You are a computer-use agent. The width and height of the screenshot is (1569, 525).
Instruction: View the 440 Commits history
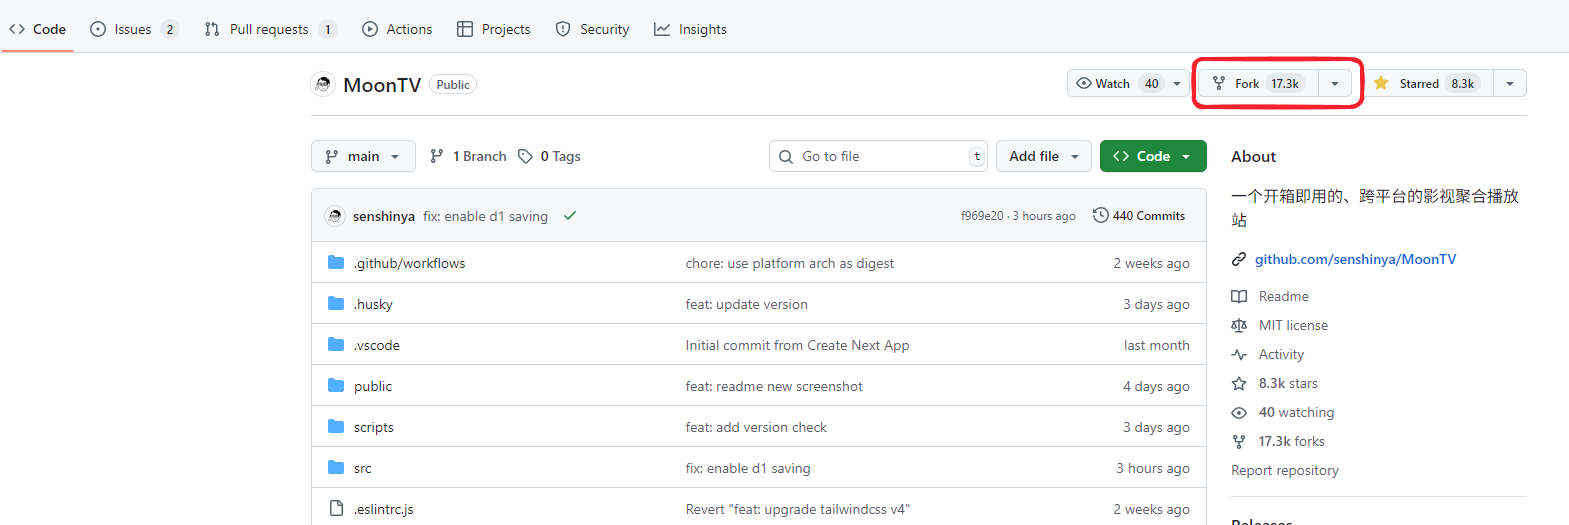point(1139,216)
